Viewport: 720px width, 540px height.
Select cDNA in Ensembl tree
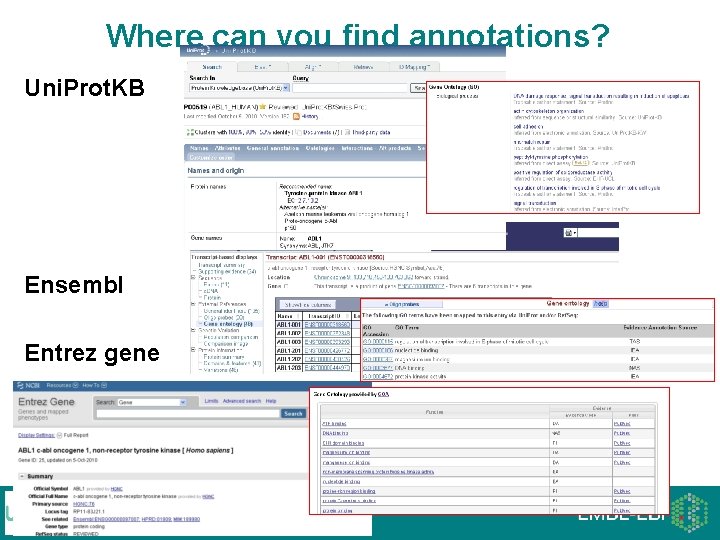[211, 291]
